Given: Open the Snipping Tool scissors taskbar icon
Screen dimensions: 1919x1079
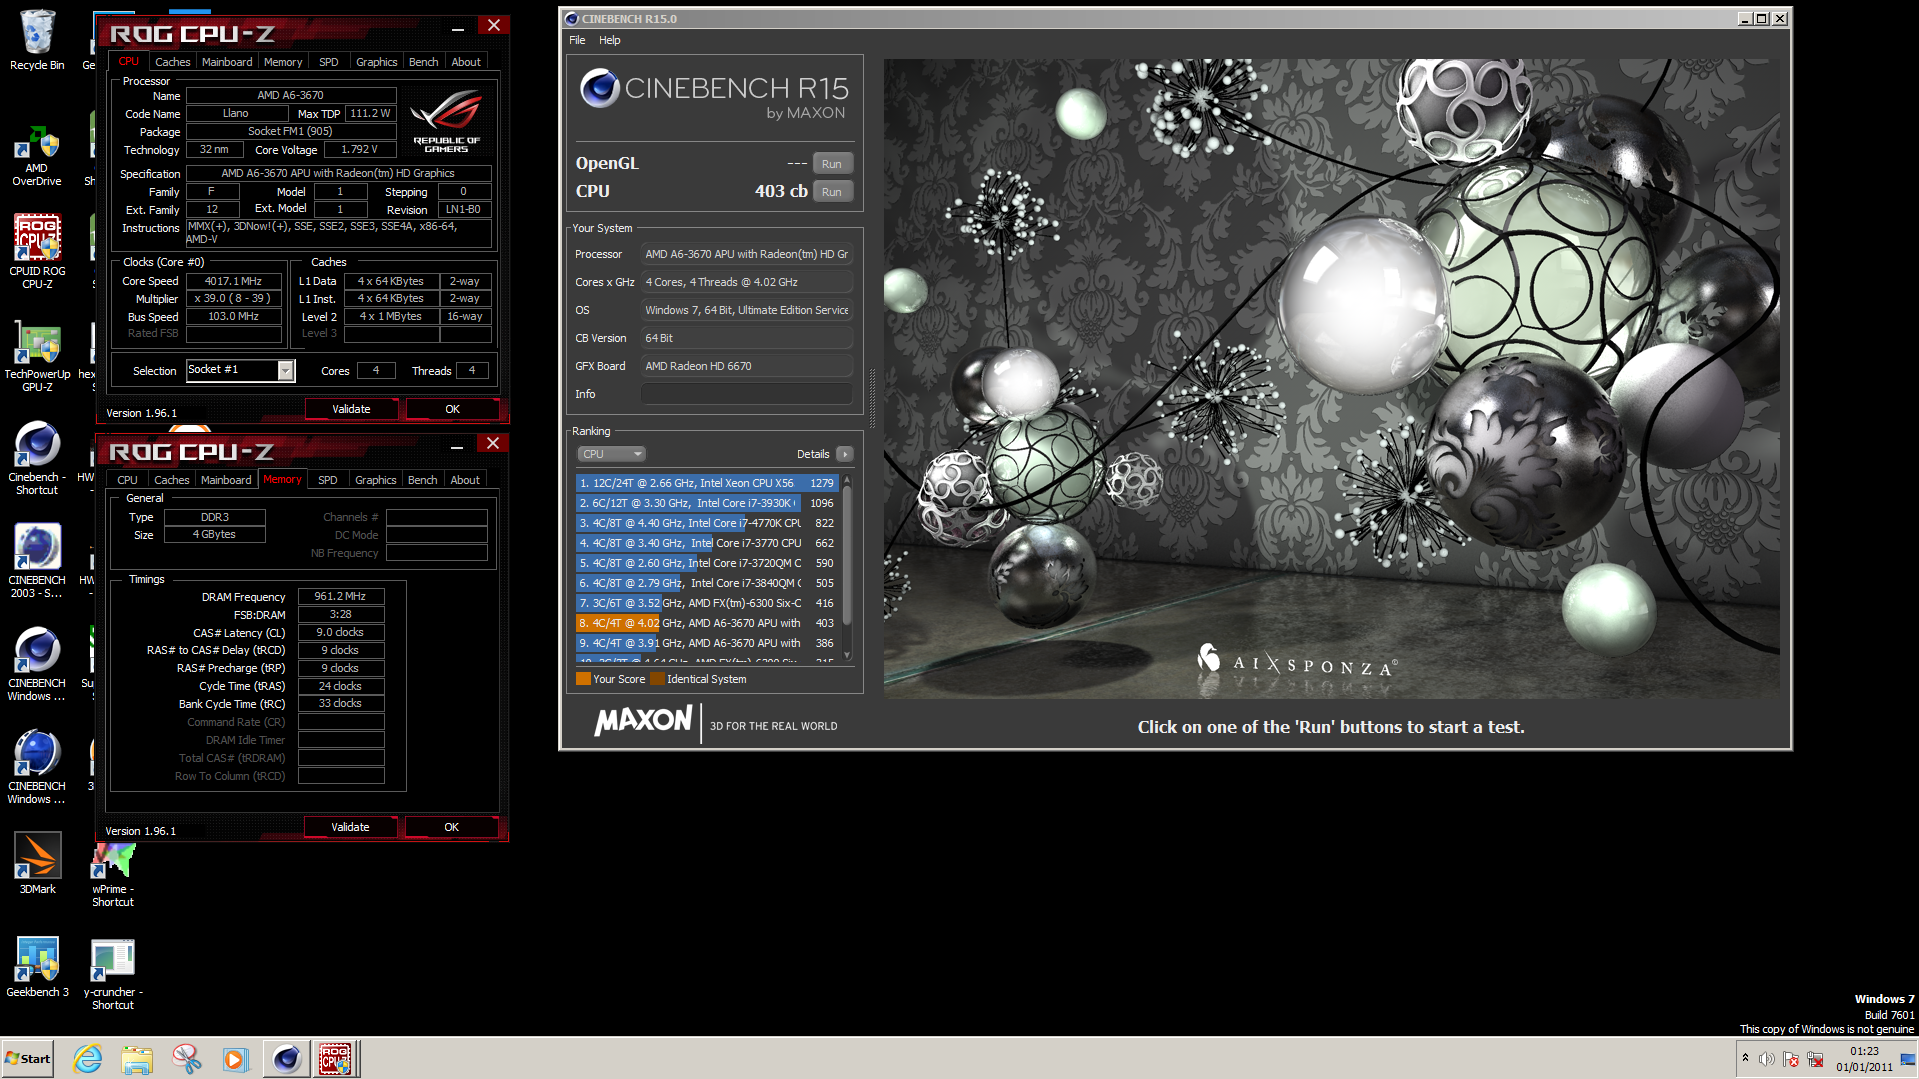Looking at the screenshot, I should (x=186, y=1058).
